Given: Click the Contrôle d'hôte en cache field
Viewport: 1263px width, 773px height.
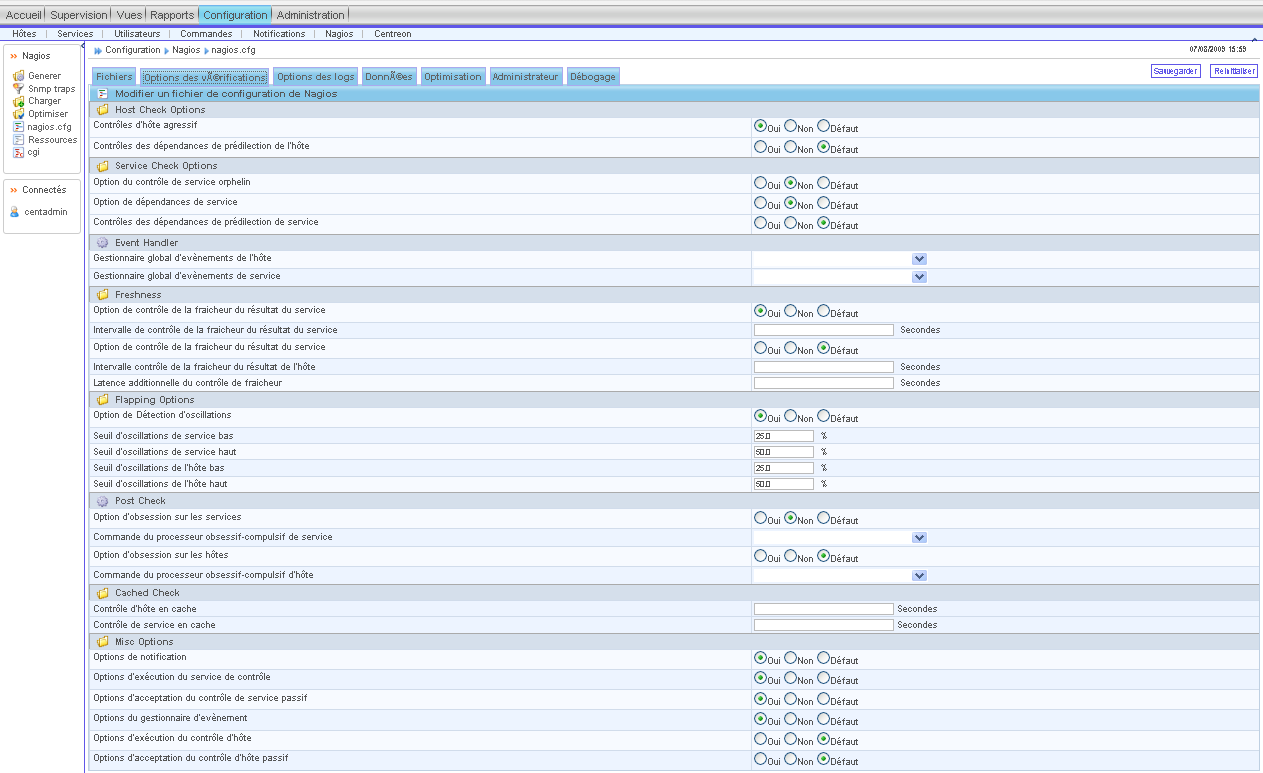Looking at the screenshot, I should [x=823, y=609].
